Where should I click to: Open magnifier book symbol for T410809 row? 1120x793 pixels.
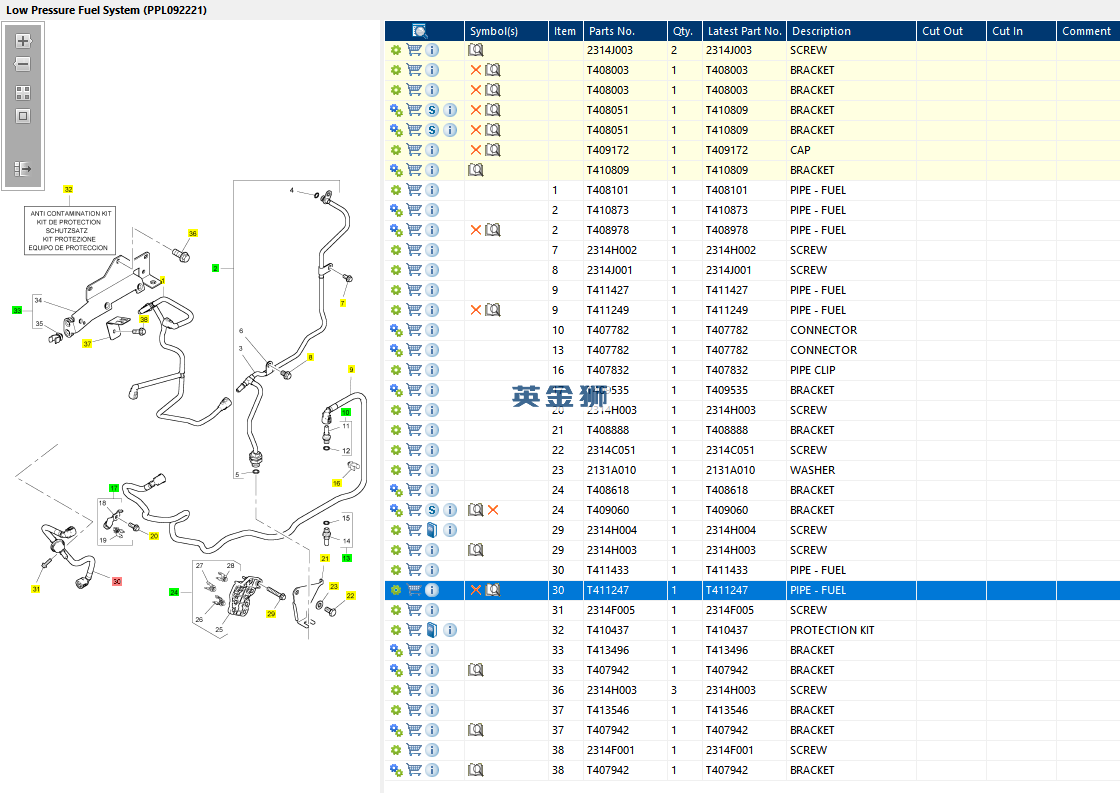[x=476, y=170]
